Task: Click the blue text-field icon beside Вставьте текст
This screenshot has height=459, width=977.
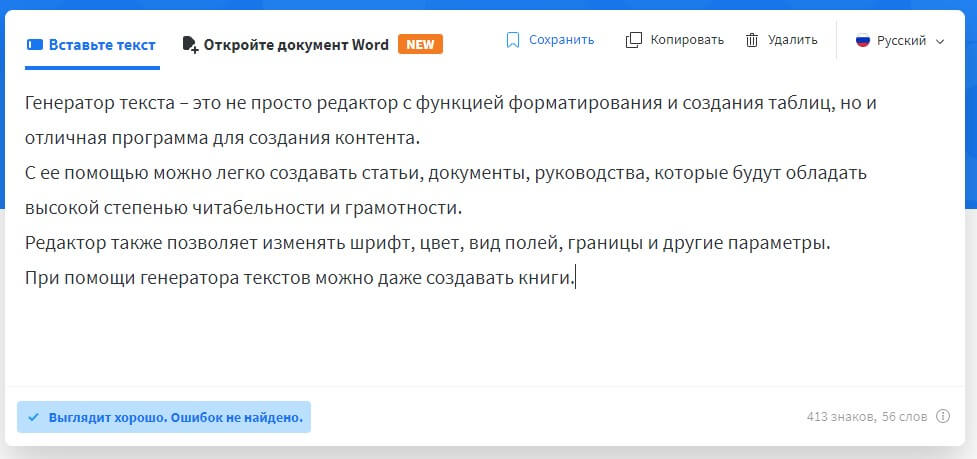Action: click(x=35, y=45)
